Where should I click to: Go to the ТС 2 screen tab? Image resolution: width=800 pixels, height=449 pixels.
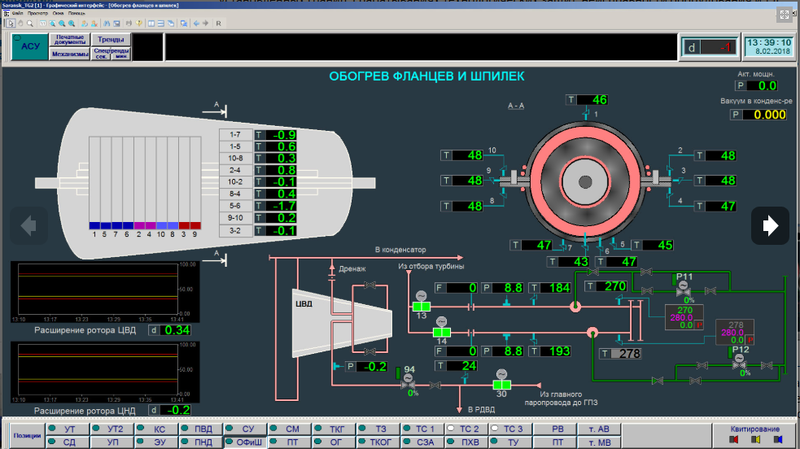(x=469, y=428)
